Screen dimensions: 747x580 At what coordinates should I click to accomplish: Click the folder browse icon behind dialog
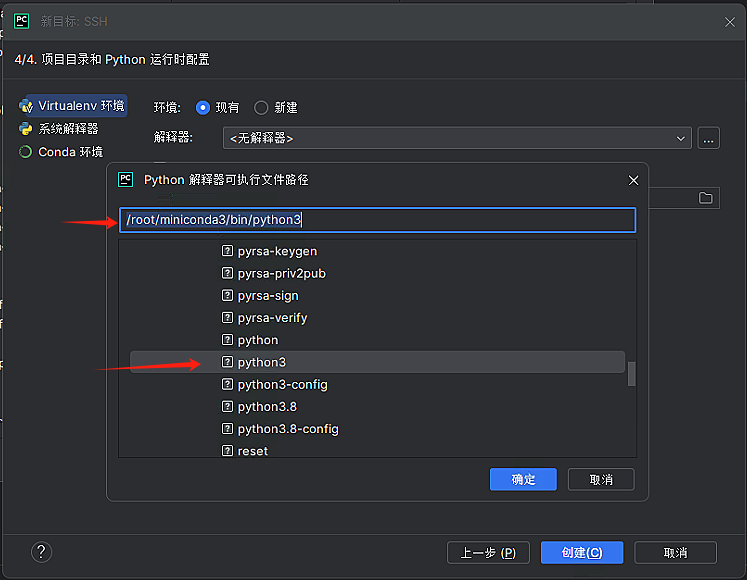[706, 198]
